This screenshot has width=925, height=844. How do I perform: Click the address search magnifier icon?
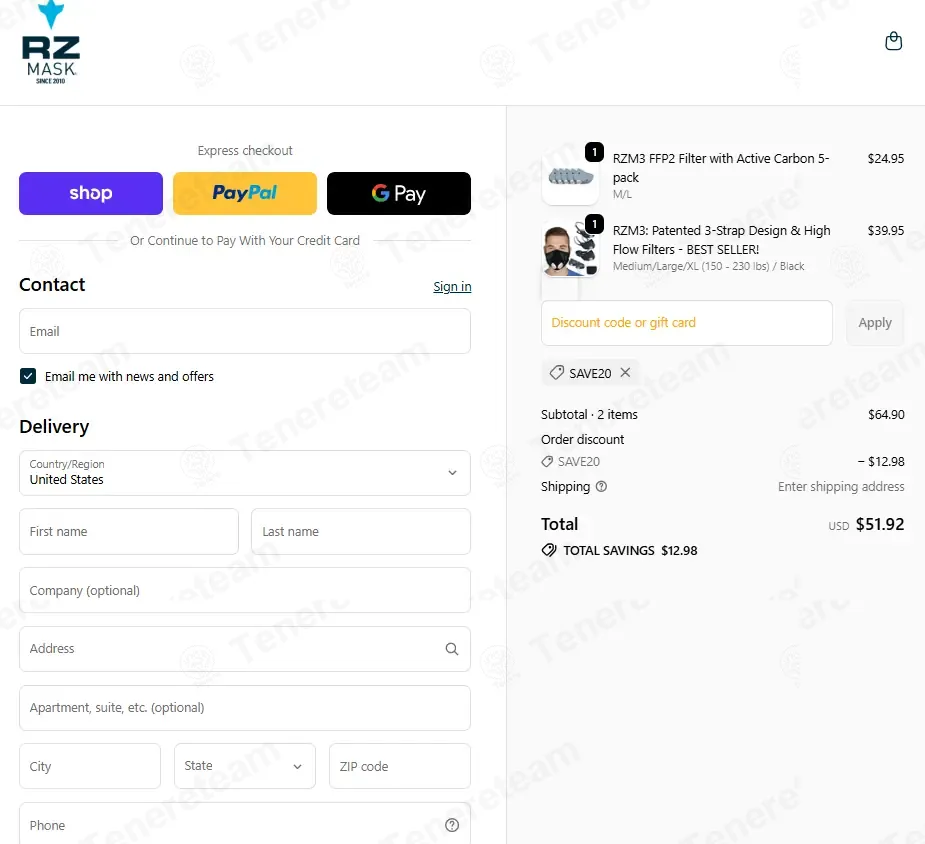tap(452, 649)
